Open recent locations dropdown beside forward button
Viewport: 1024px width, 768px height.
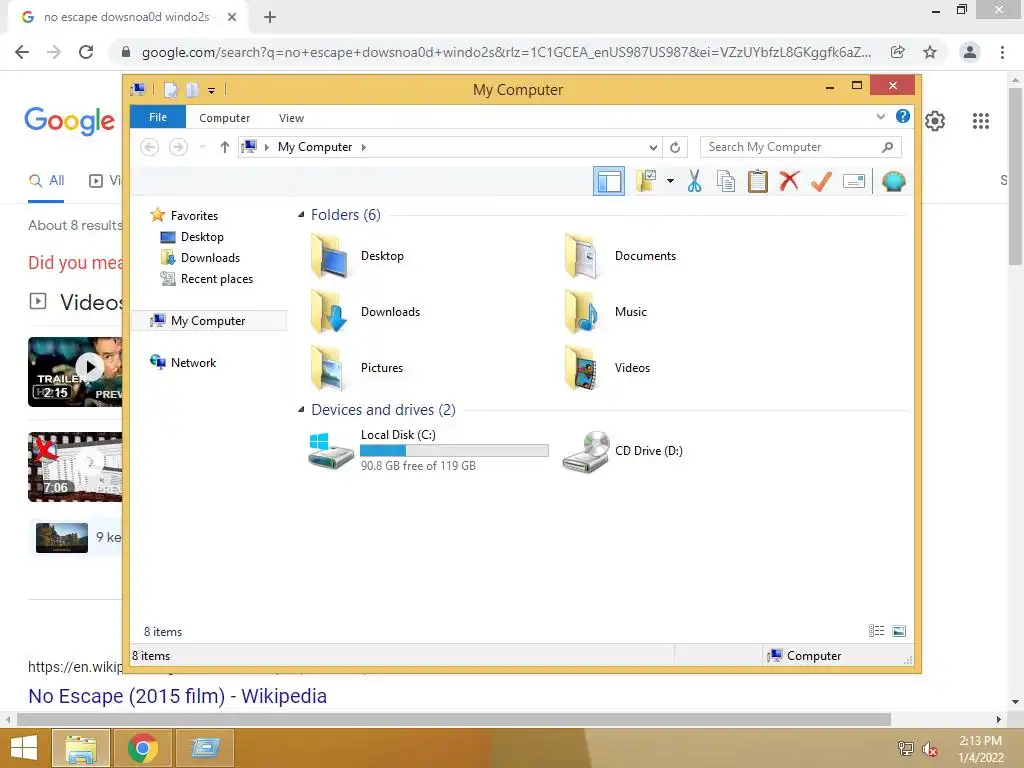202,147
